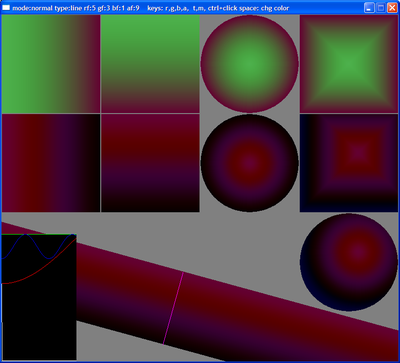Minimize the gradient demo window
This screenshot has height=363, width=400.
pos(369,8)
